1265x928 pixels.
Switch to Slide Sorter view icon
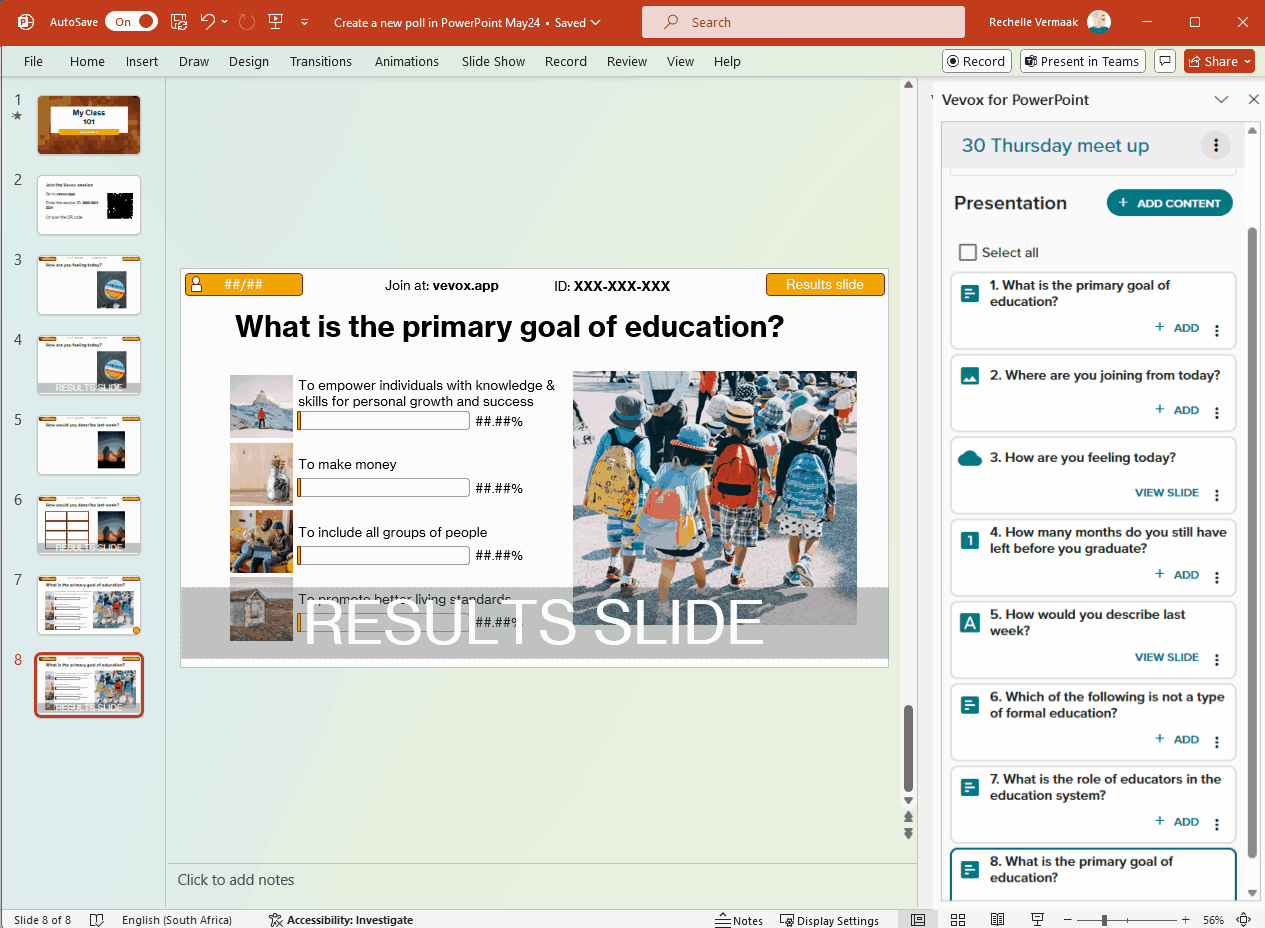point(958,919)
